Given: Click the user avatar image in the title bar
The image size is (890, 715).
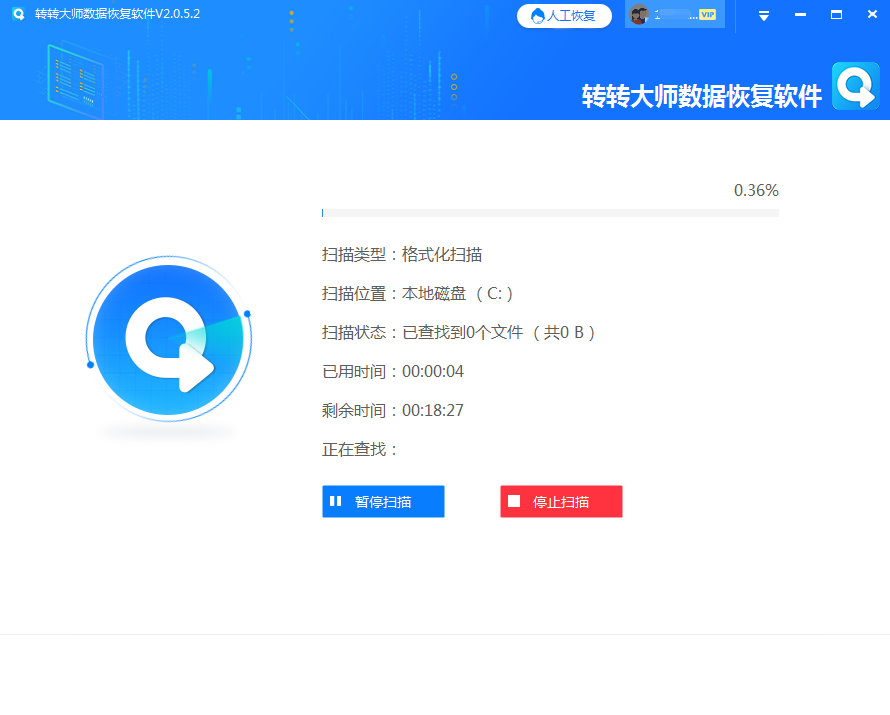Looking at the screenshot, I should 638,14.
